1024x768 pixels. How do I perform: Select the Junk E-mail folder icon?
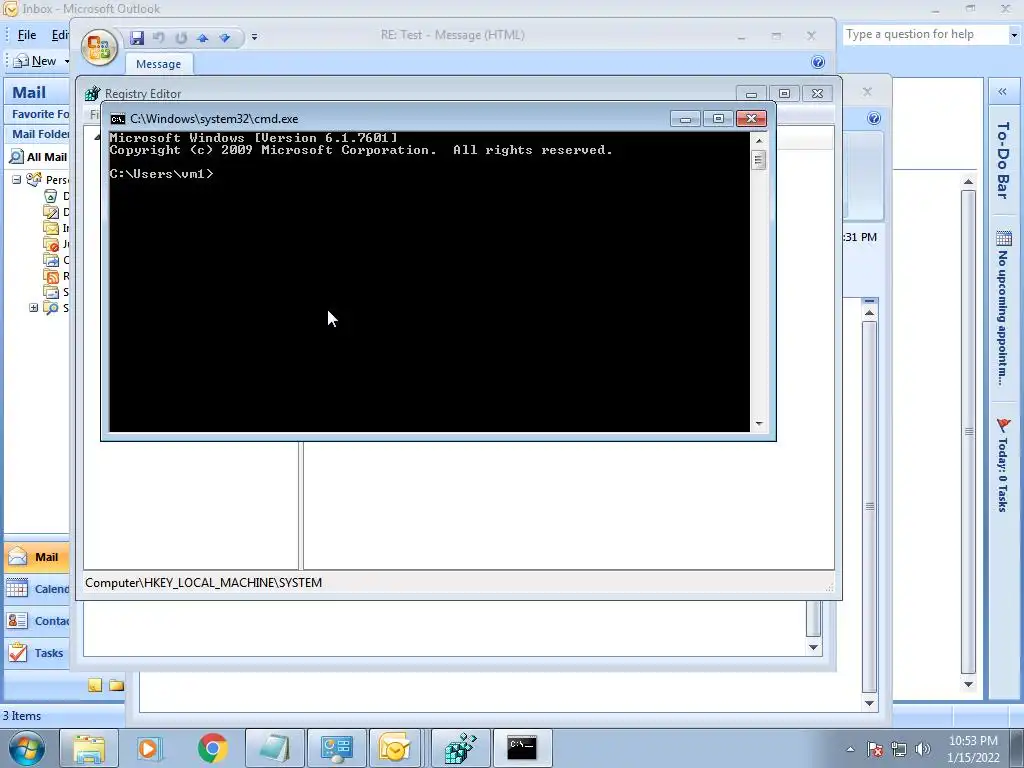pyautogui.click(x=51, y=244)
